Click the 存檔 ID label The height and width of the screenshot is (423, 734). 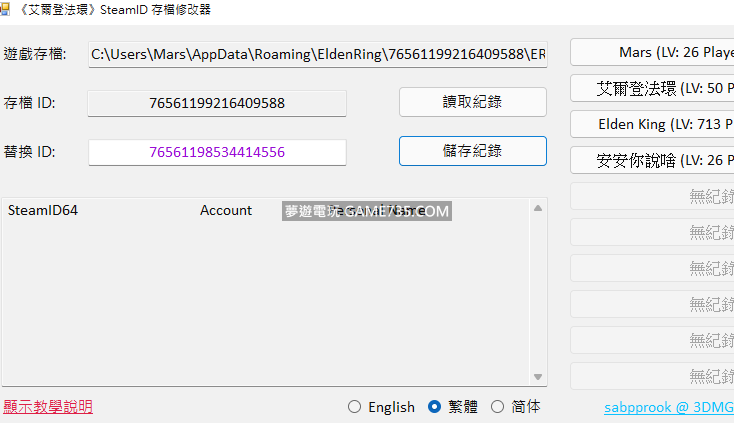[29, 103]
